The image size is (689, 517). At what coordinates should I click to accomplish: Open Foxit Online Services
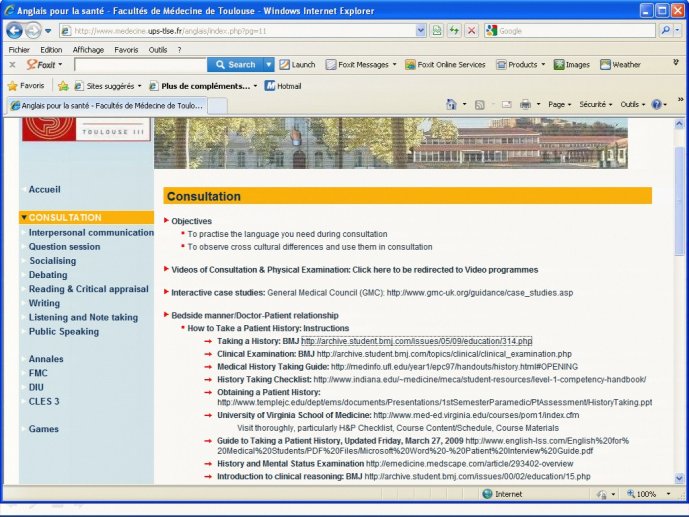point(445,65)
